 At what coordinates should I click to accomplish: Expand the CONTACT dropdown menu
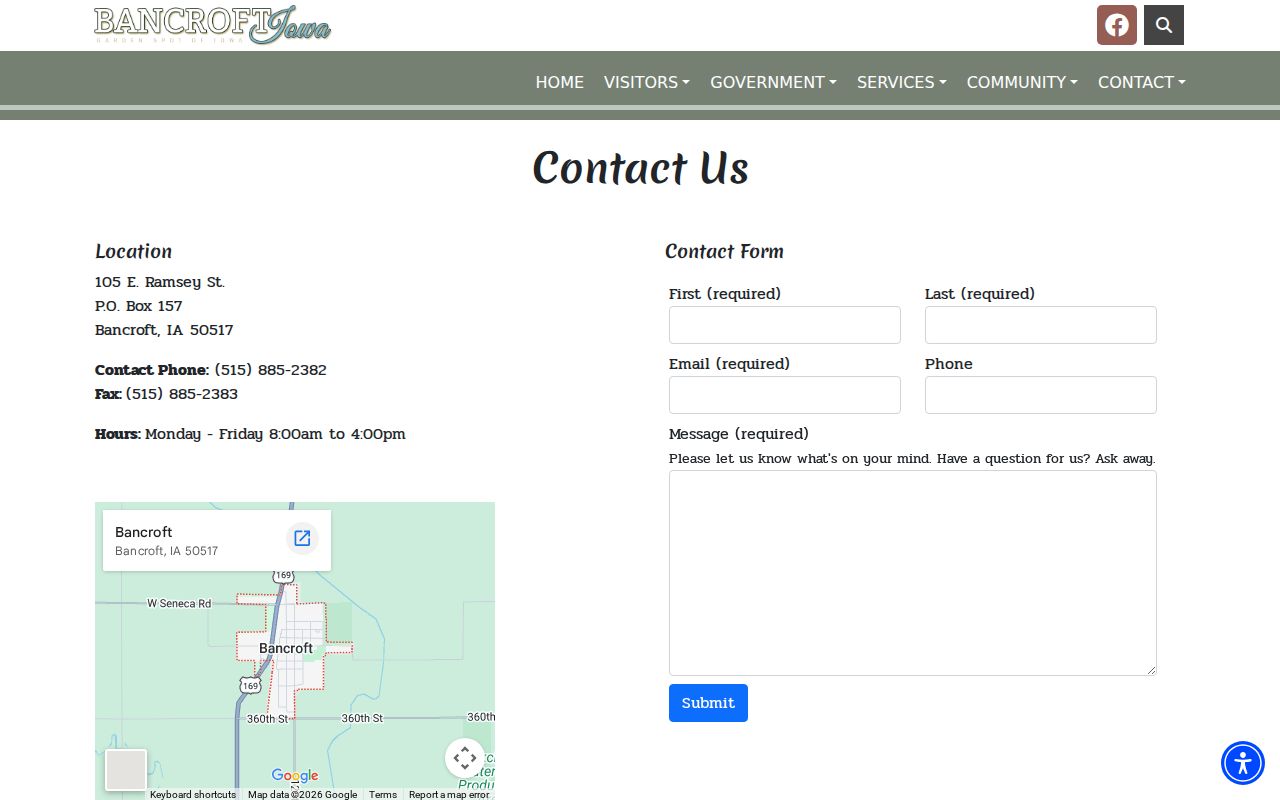click(x=1141, y=82)
